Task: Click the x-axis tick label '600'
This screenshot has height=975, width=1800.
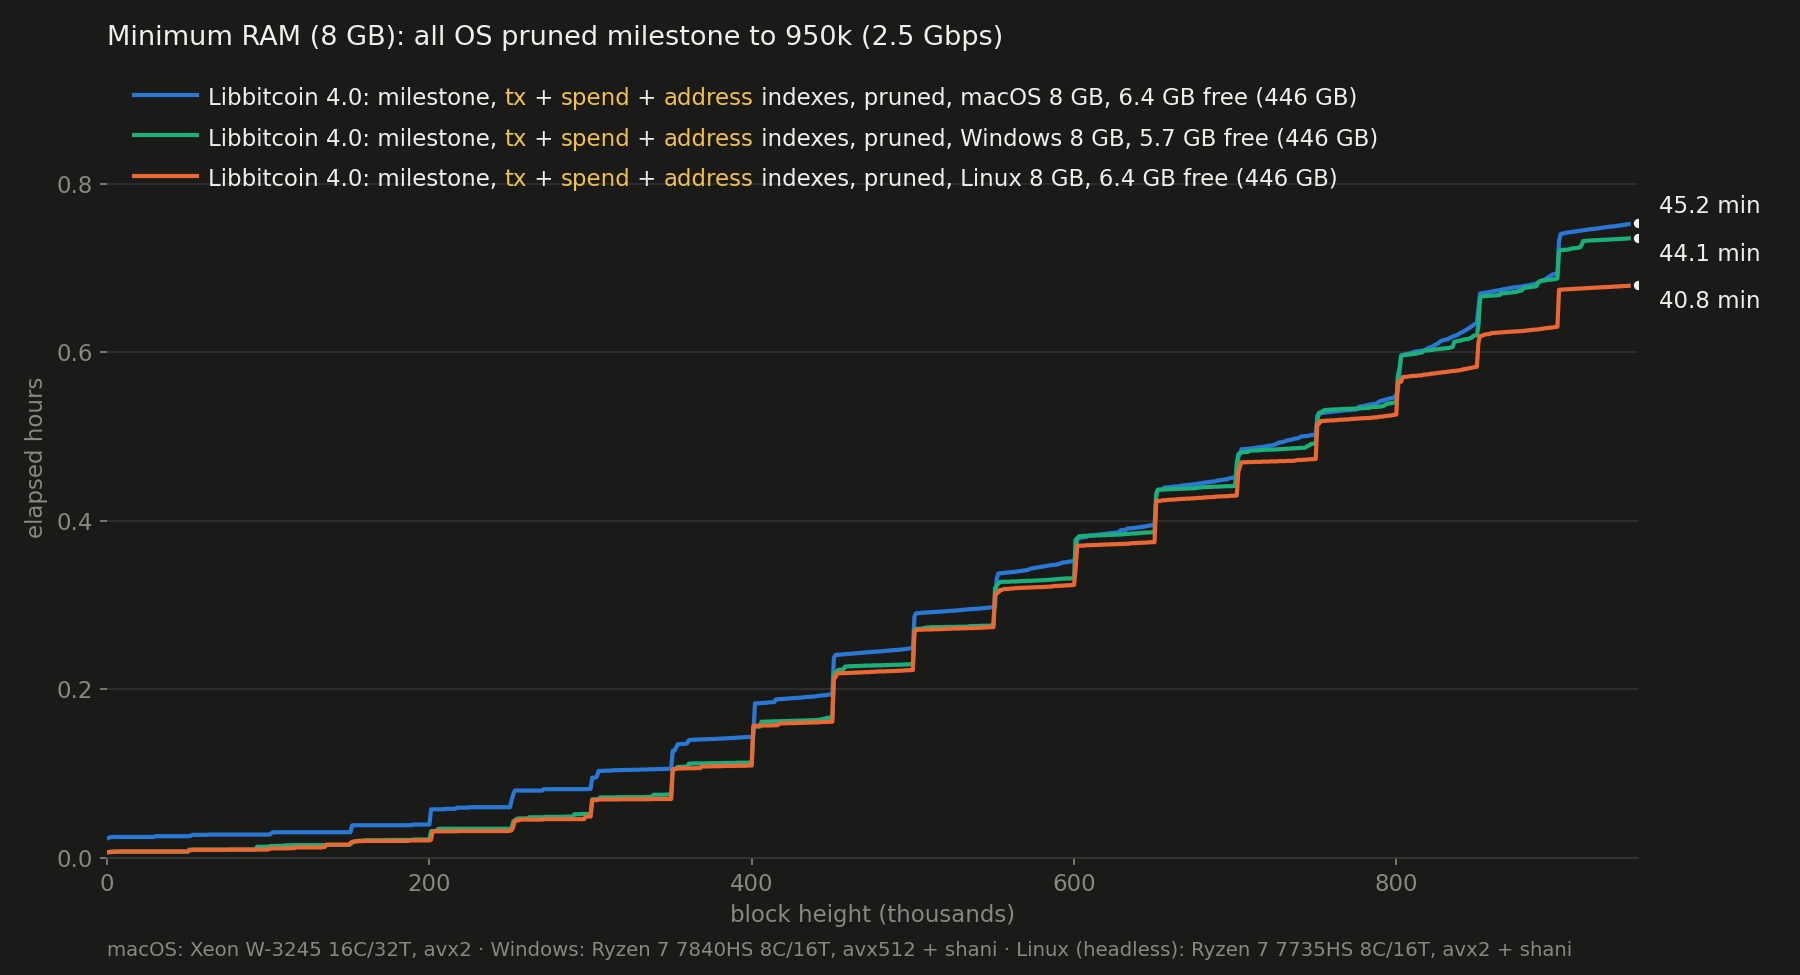Action: pyautogui.click(x=1074, y=884)
